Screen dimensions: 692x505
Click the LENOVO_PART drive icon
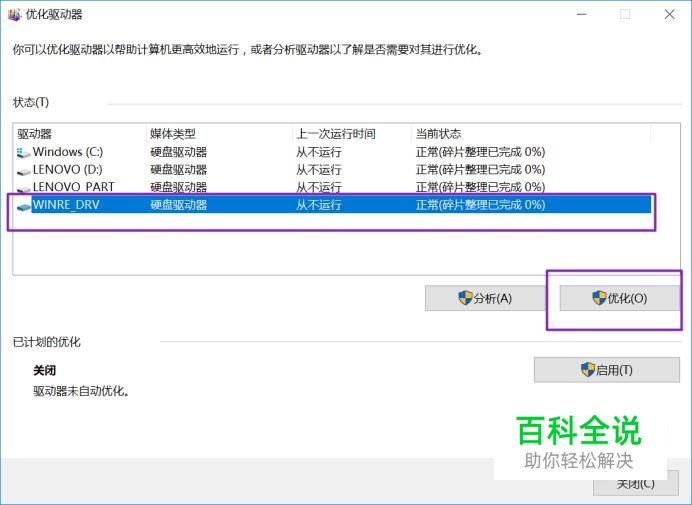[x=23, y=188]
